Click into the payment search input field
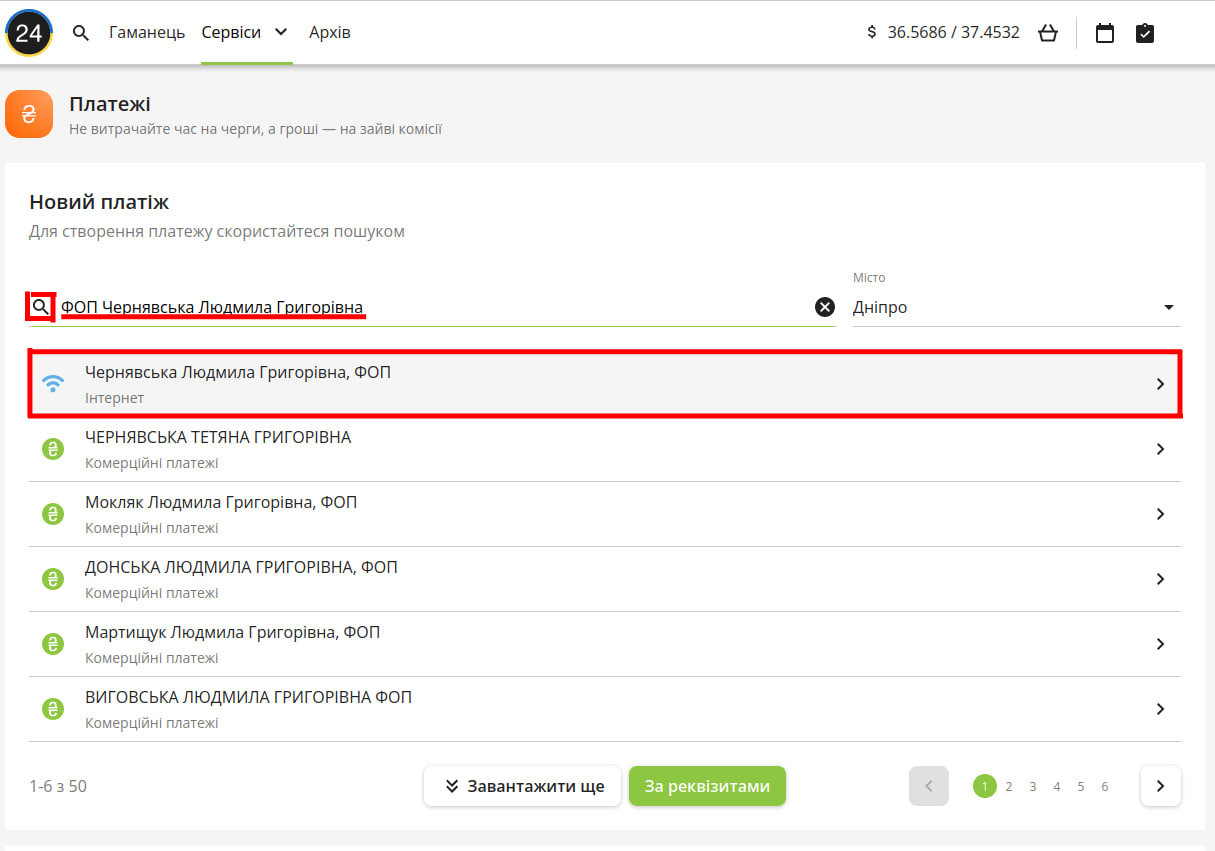The width and height of the screenshot is (1215, 851). coord(430,307)
